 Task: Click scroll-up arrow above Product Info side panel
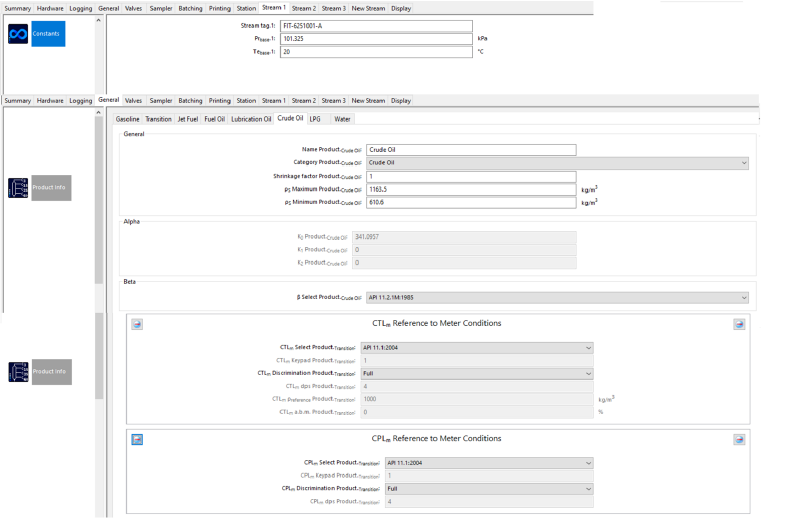98,112
